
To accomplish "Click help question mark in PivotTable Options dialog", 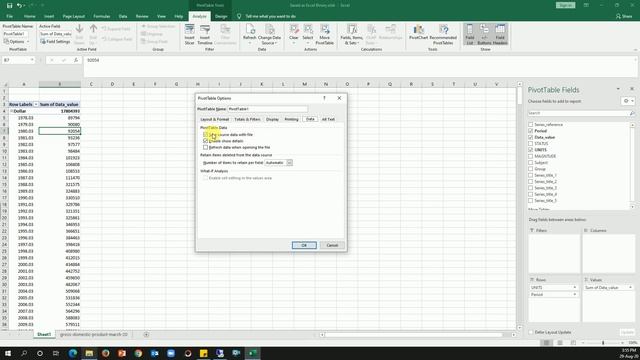I will [x=324, y=98].
